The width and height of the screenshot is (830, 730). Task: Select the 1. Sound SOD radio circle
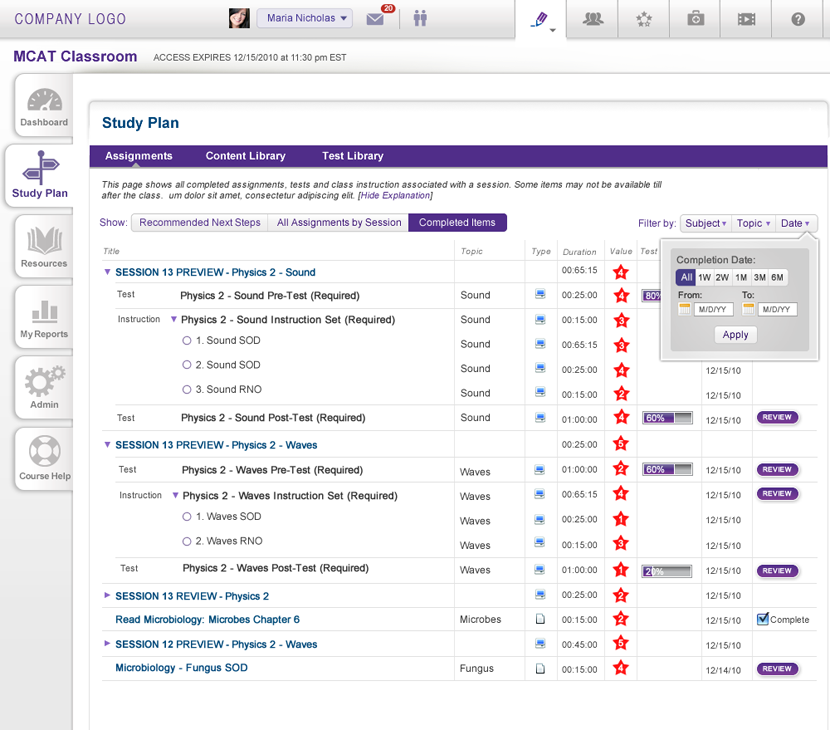(x=186, y=341)
